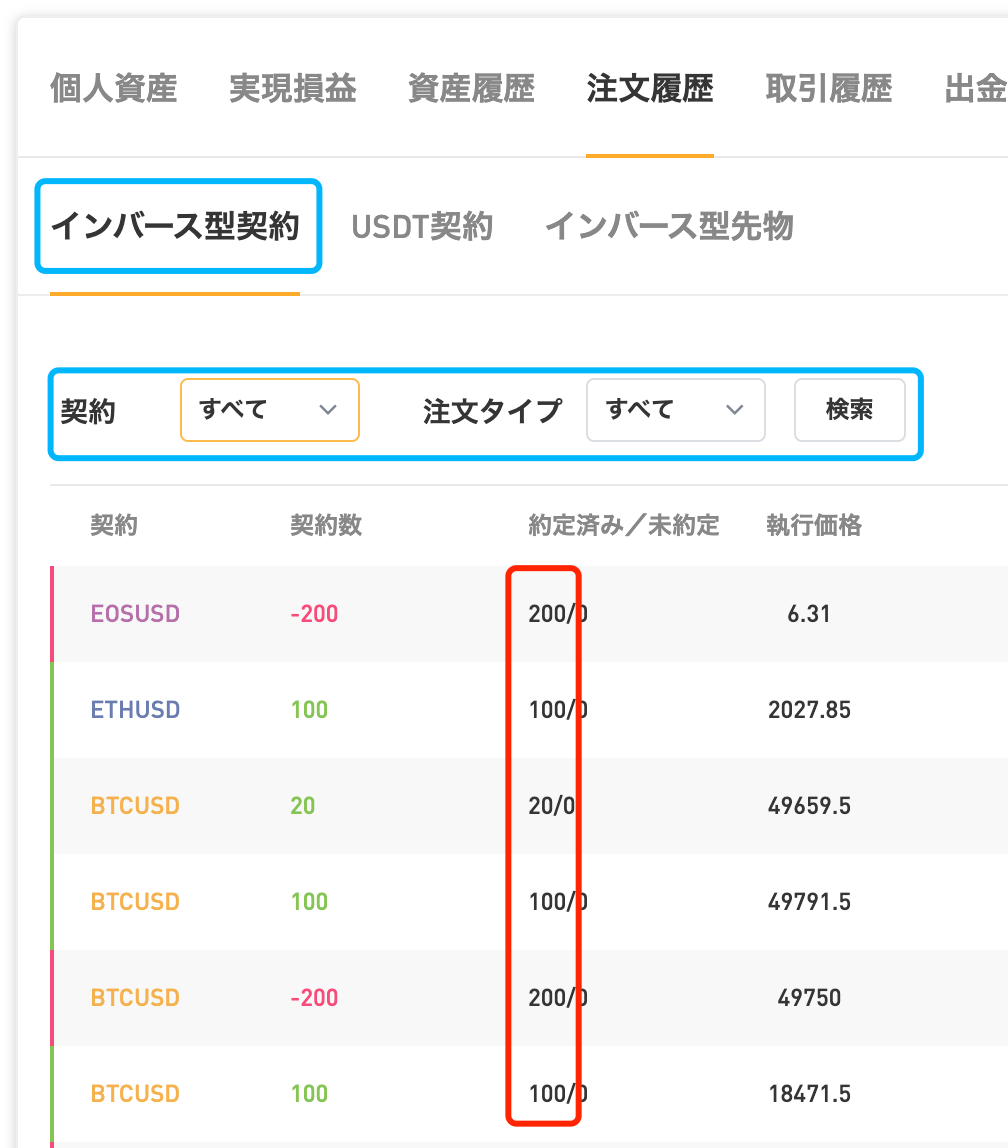Switch to the USDT契約 sub-tab
The height and width of the screenshot is (1148, 1008).
[x=422, y=226]
